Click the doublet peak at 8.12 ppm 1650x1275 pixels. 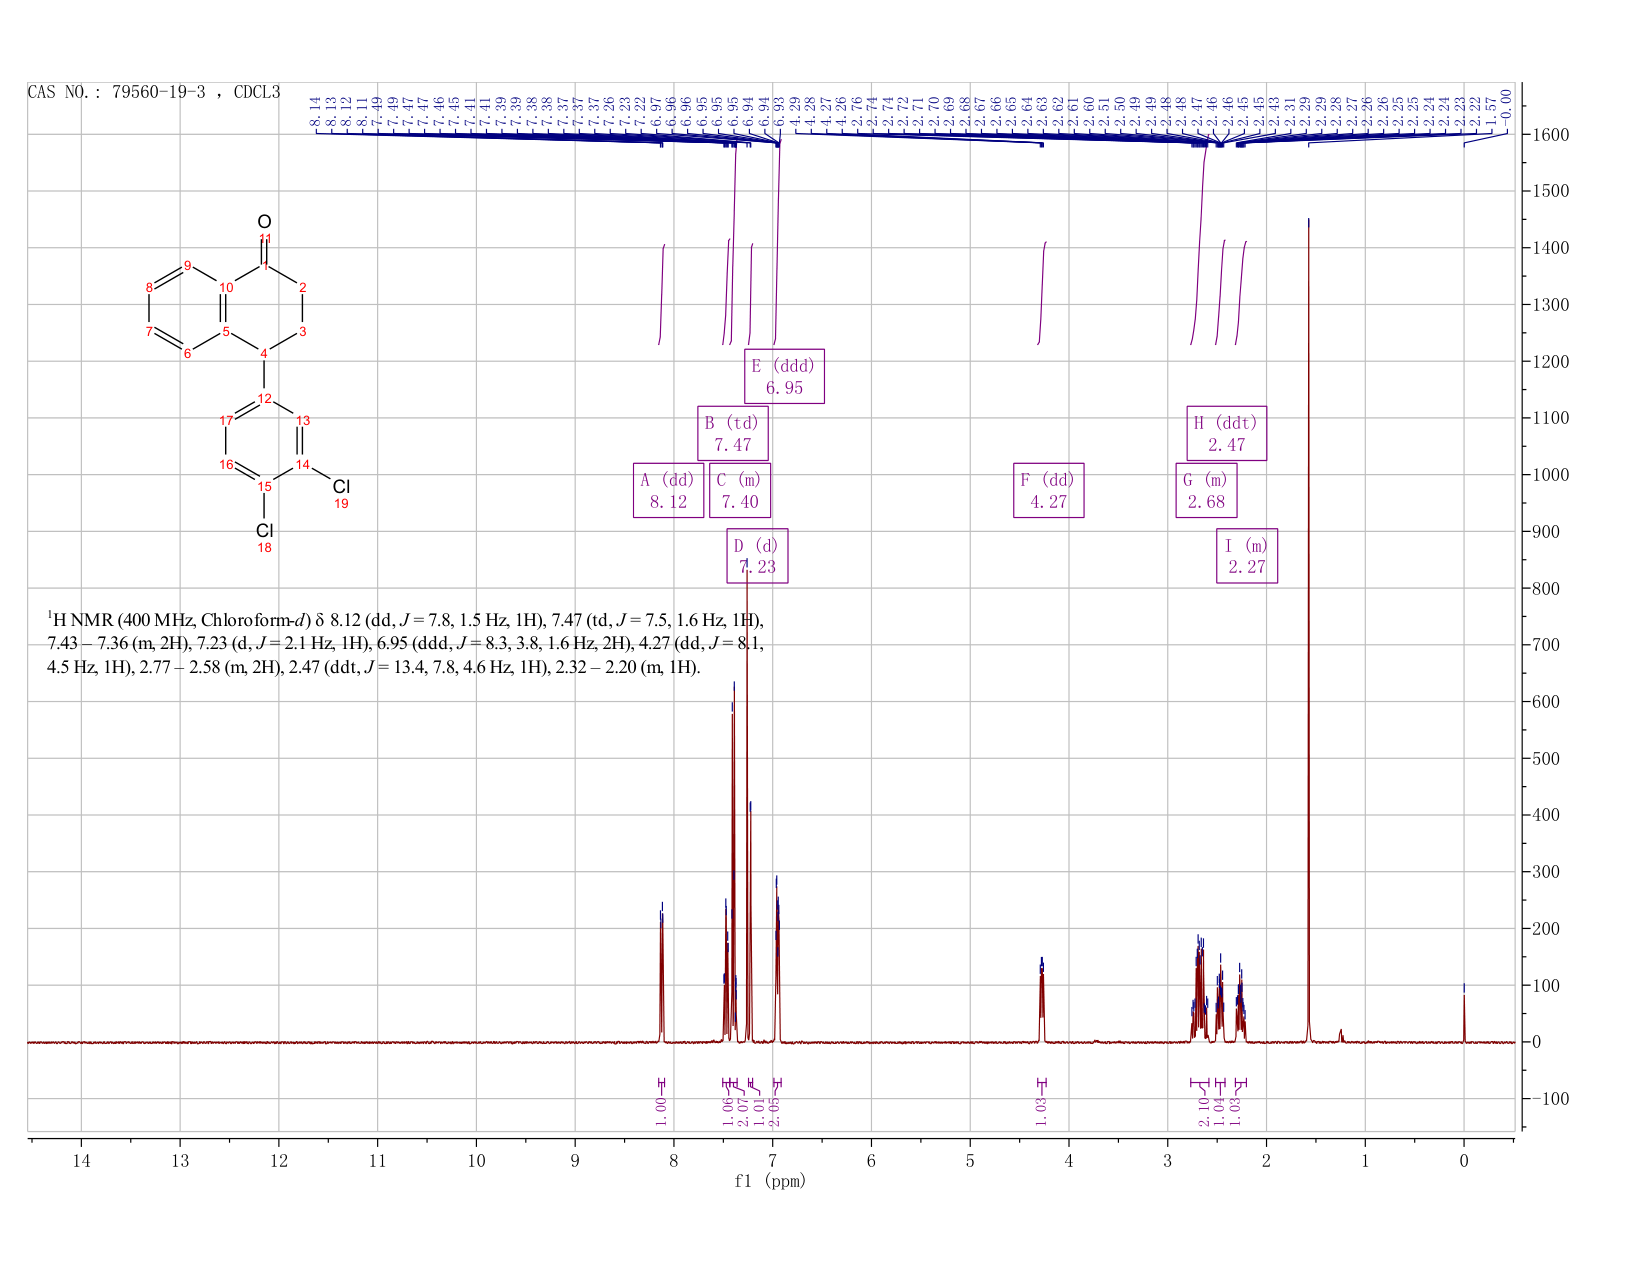click(661, 975)
